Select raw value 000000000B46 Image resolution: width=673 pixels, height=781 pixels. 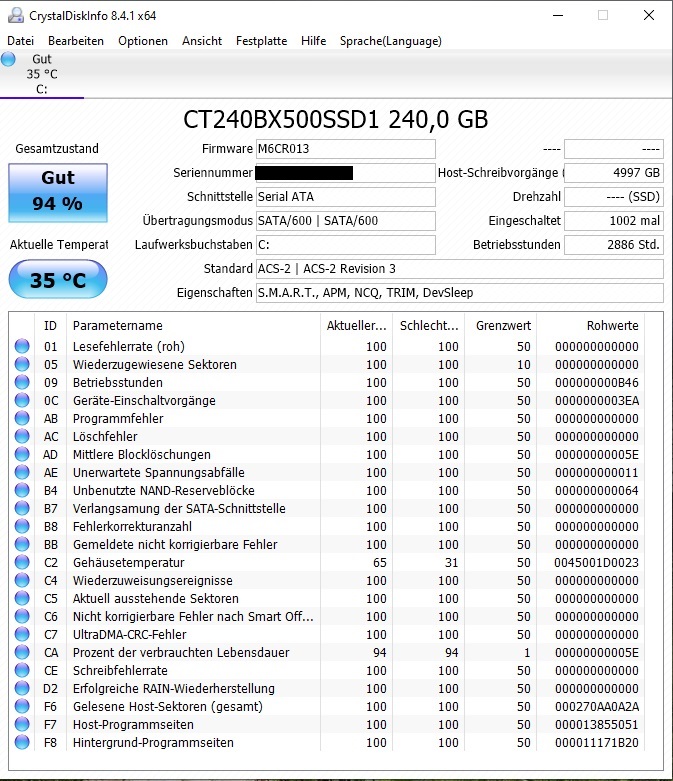[x=597, y=382]
